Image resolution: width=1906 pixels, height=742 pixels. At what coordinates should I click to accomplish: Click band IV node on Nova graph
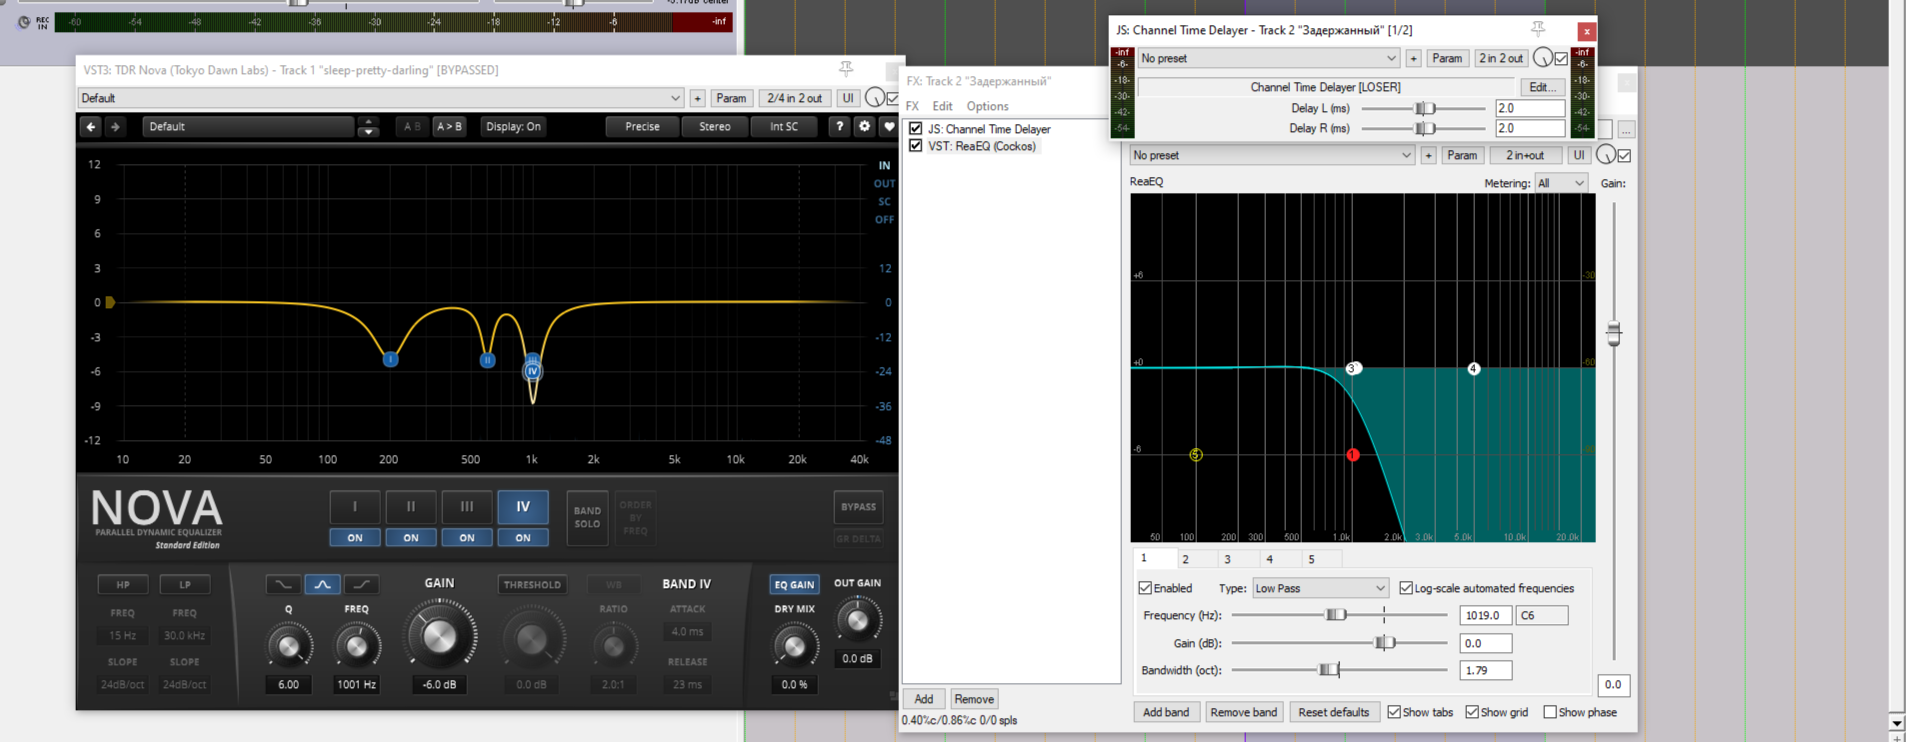(x=532, y=371)
